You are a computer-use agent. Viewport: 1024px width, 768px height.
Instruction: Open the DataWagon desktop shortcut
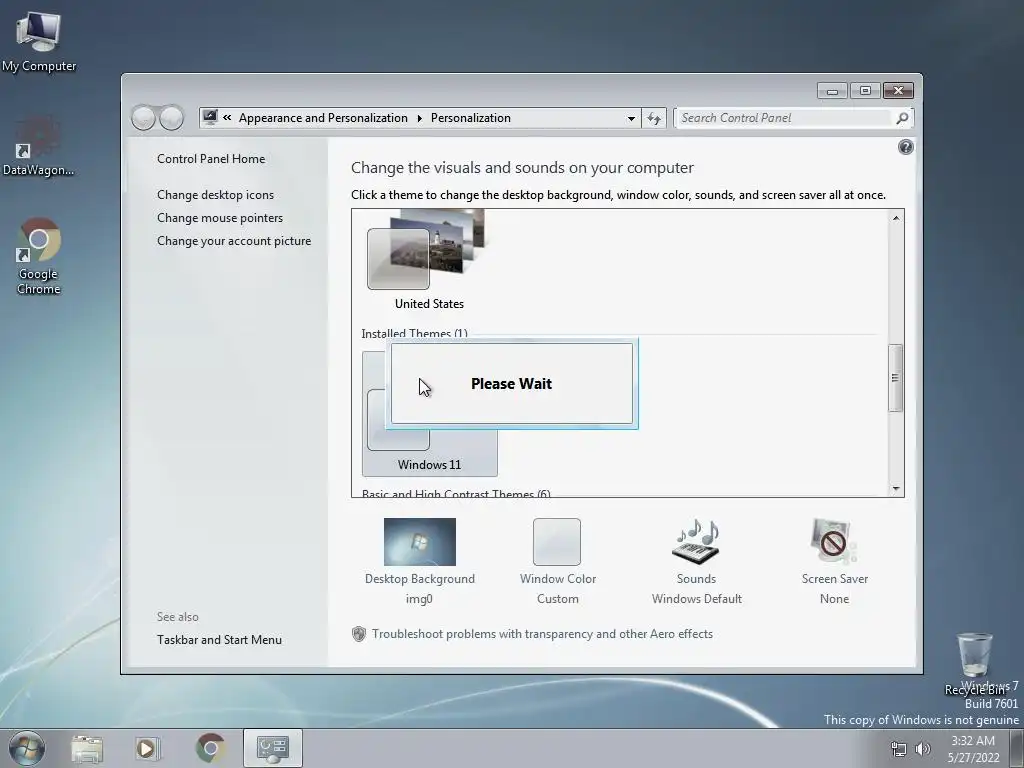click(x=39, y=146)
